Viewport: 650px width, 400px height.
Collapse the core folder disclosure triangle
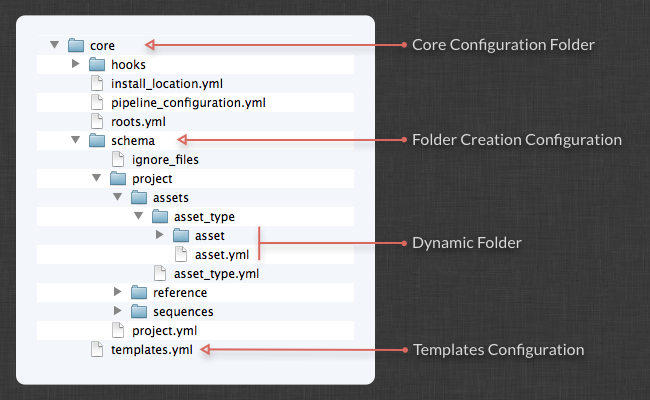click(x=54, y=45)
